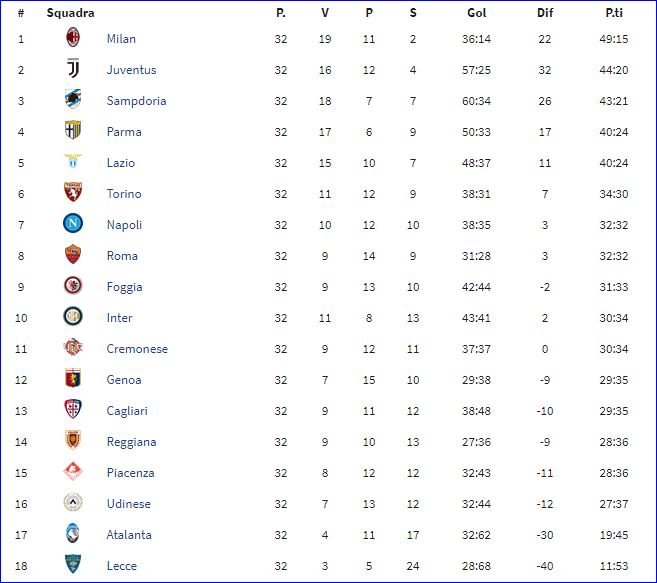This screenshot has height=583, width=657.
Task: Click the Atalanta crest icon
Action: (x=73, y=533)
